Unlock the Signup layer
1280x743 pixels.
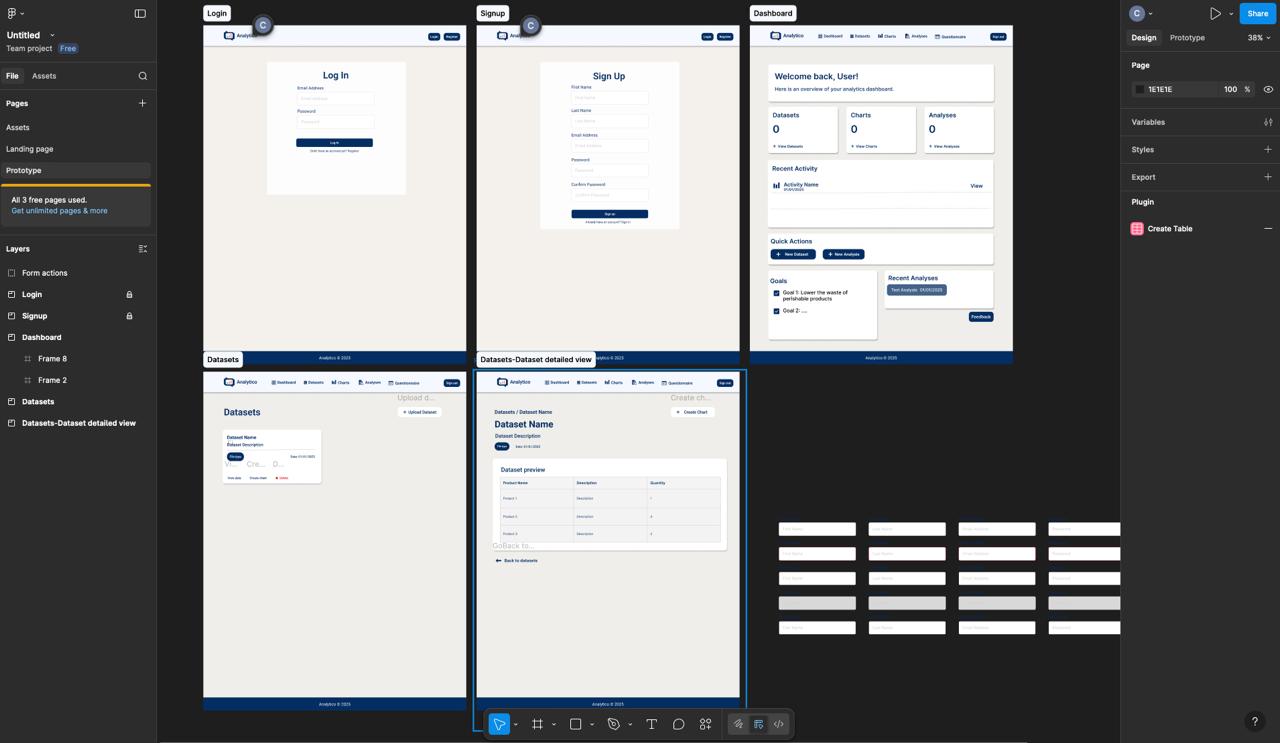[129, 316]
